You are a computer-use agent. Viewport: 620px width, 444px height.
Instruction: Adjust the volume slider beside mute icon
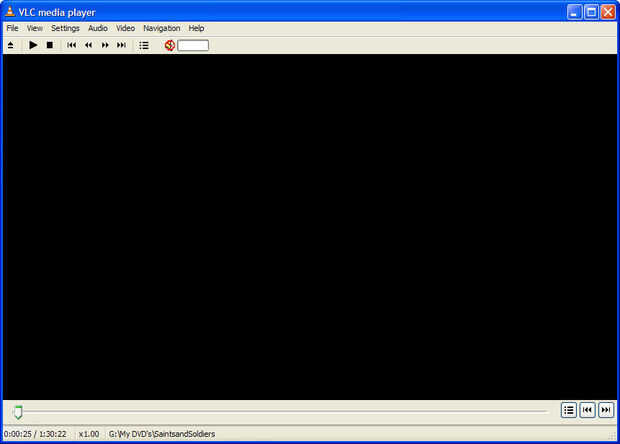click(193, 45)
